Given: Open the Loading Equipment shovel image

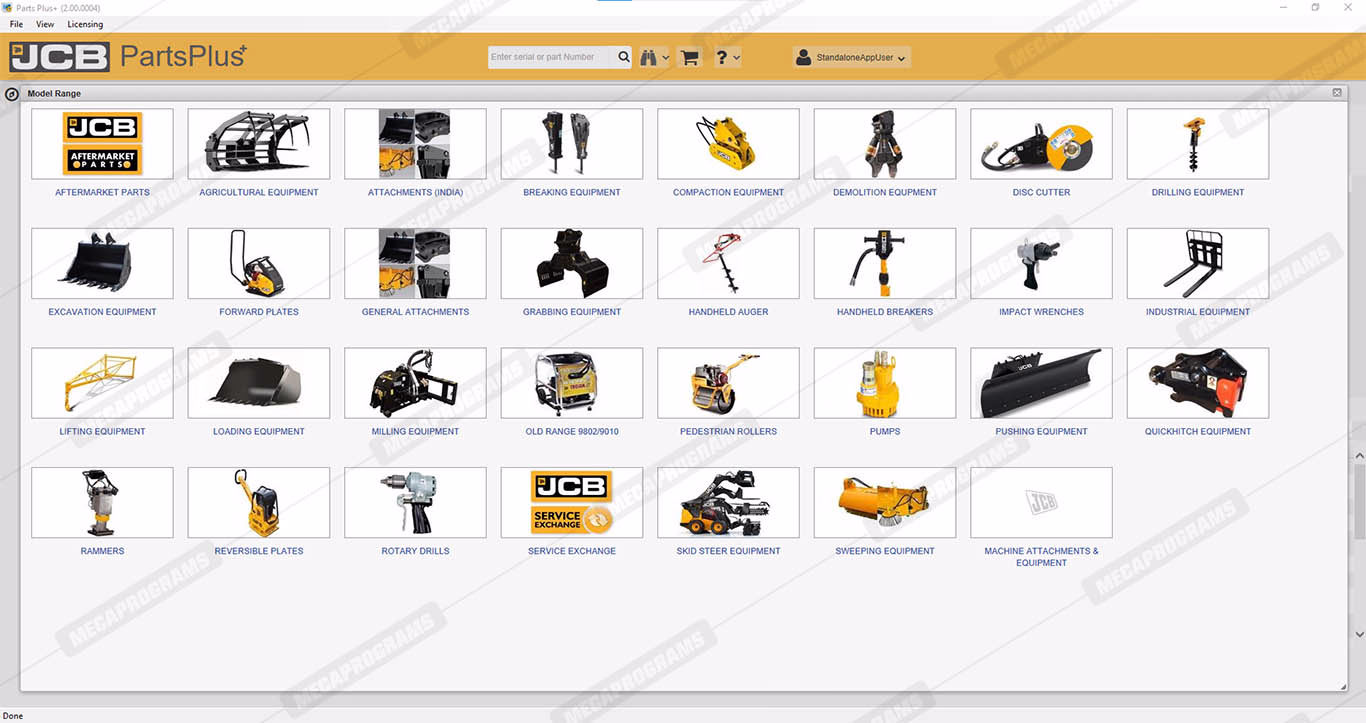Looking at the screenshot, I should tap(259, 383).
